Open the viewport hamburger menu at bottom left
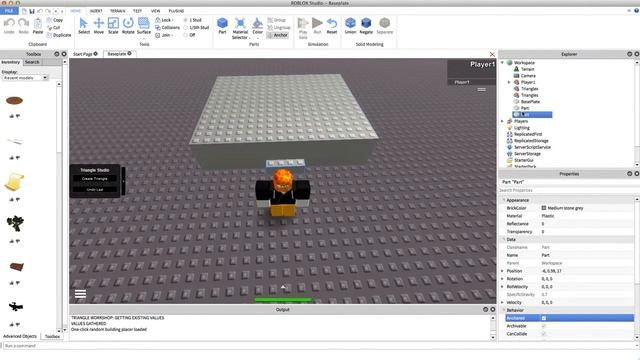The height and width of the screenshot is (360, 640). pyautogui.click(x=80, y=293)
